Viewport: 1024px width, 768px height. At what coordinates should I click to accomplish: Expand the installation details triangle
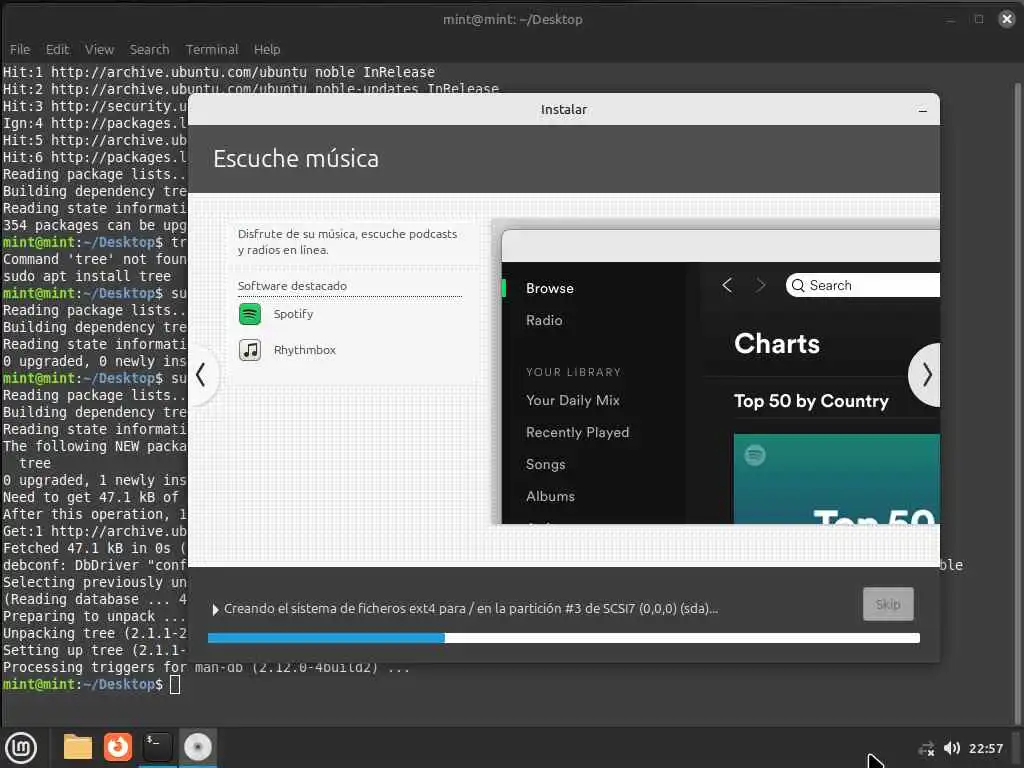tap(216, 609)
